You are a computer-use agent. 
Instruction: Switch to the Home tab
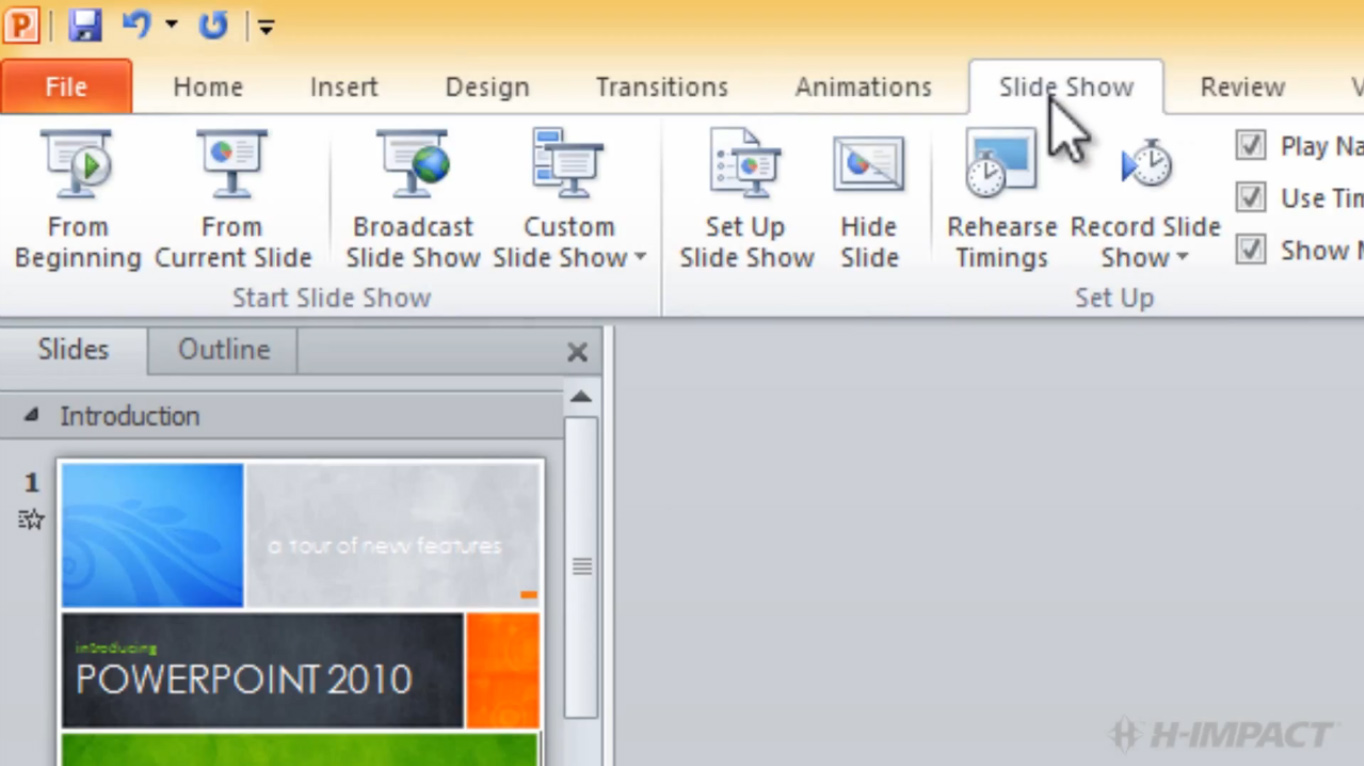(x=208, y=87)
